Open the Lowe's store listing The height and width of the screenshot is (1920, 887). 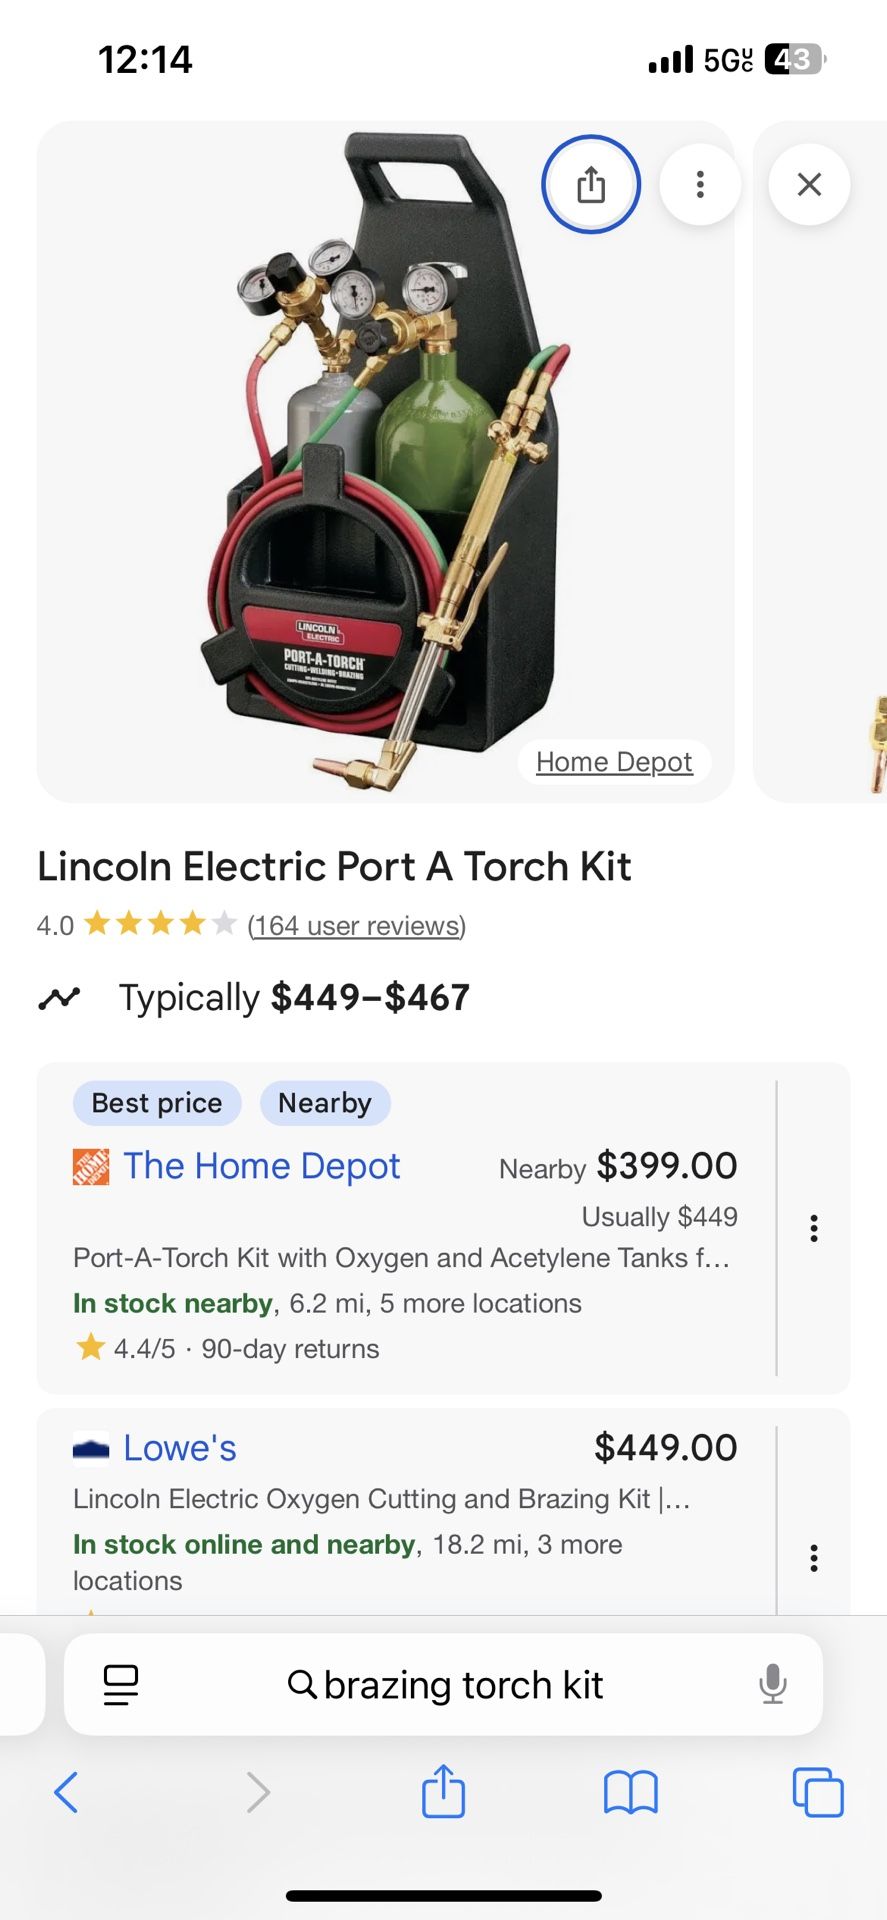180,1448
